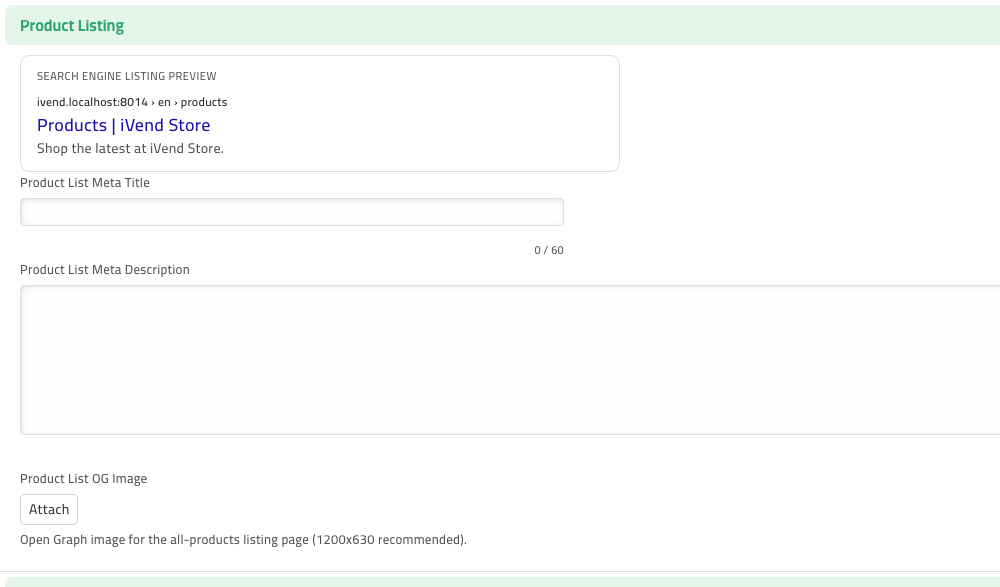Select the preview URL ivend.localhost:8014 › en › products
Screen dimensions: 1000x587
(x=132, y=102)
